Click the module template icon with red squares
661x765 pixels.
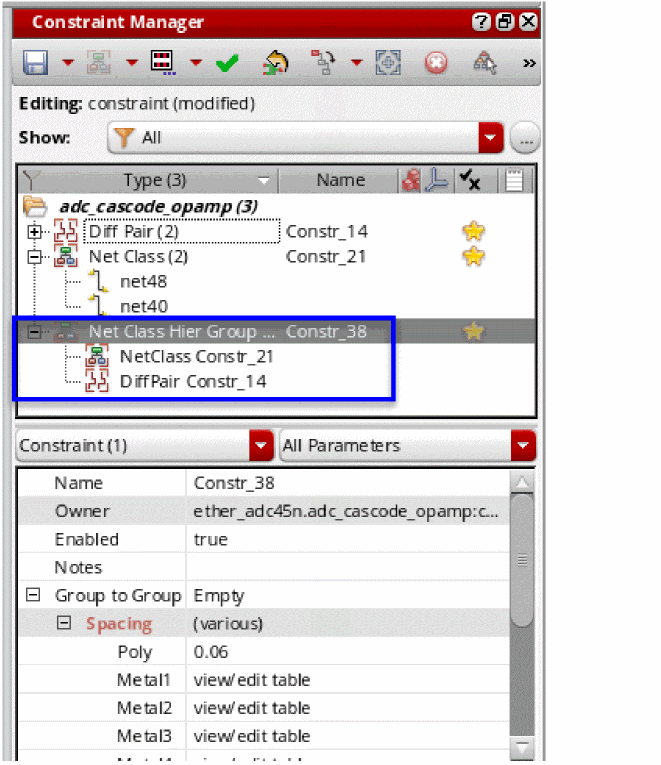tap(162, 62)
